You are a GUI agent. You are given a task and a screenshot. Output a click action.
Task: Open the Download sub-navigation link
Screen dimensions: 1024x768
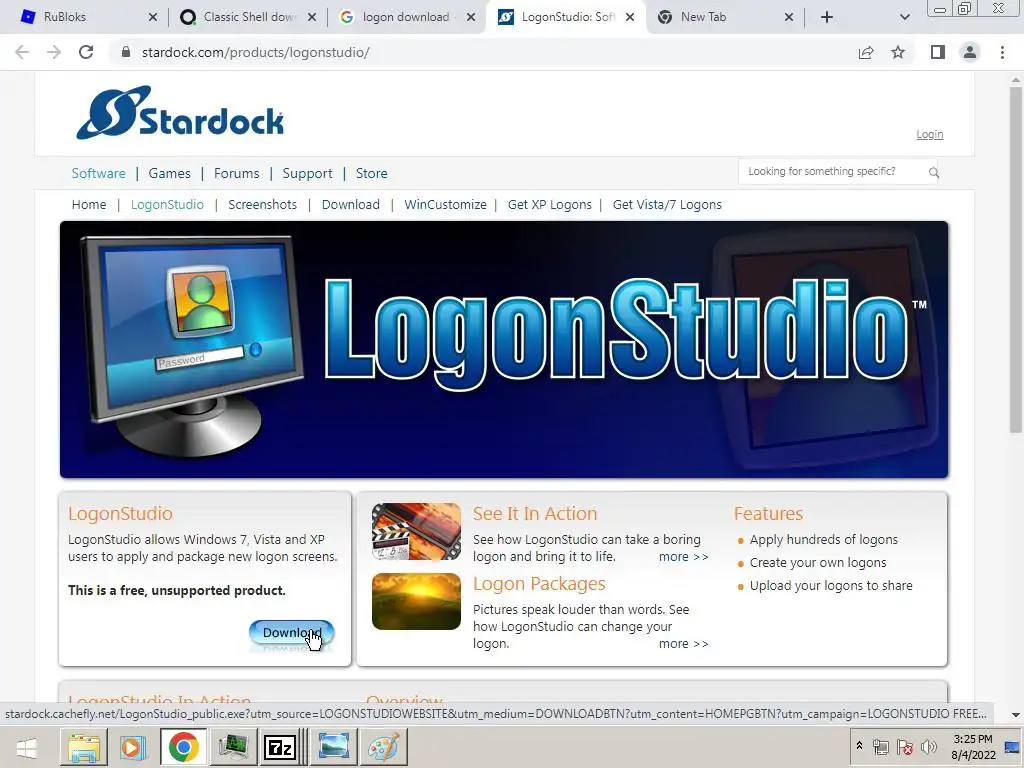pyautogui.click(x=351, y=204)
